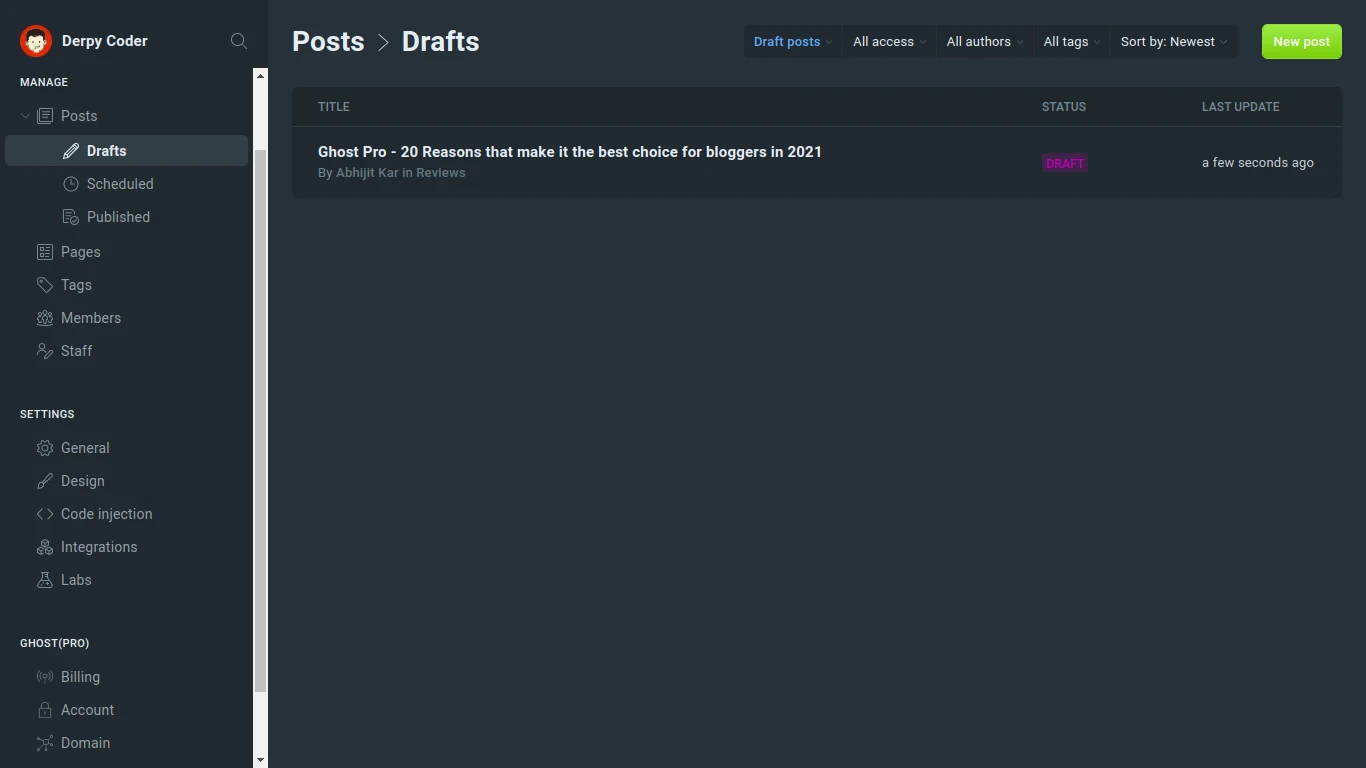Viewport: 1366px width, 768px height.
Task: Click the Derpy Coder site name
Action: coord(105,41)
